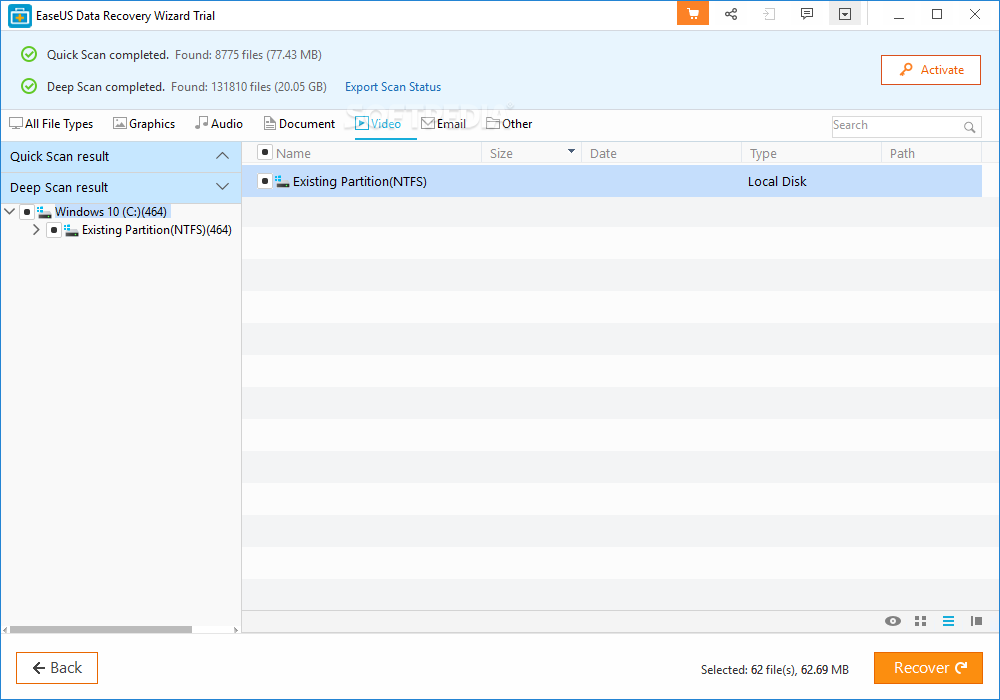This screenshot has height=700, width=1000.
Task: Click the tree panel horizontal scrollbar
Action: 101,629
